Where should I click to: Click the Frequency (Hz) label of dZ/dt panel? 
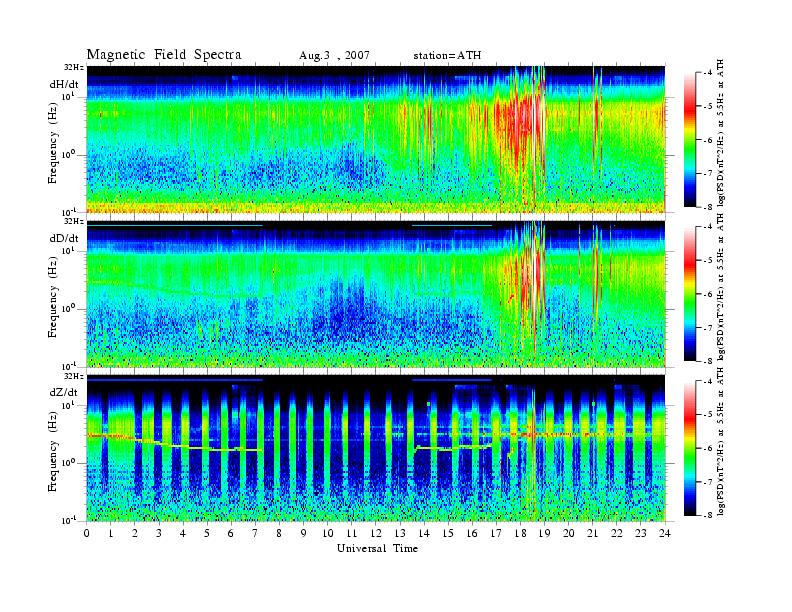click(53, 451)
